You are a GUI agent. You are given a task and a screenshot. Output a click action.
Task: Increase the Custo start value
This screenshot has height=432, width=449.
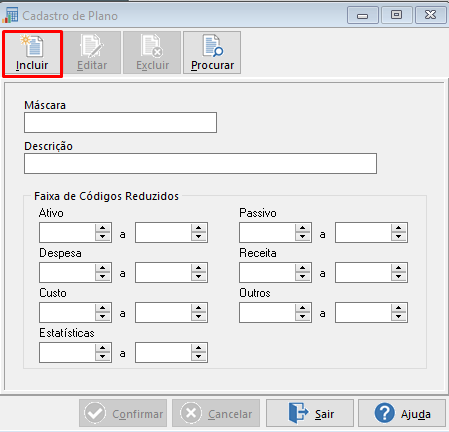(x=103, y=308)
